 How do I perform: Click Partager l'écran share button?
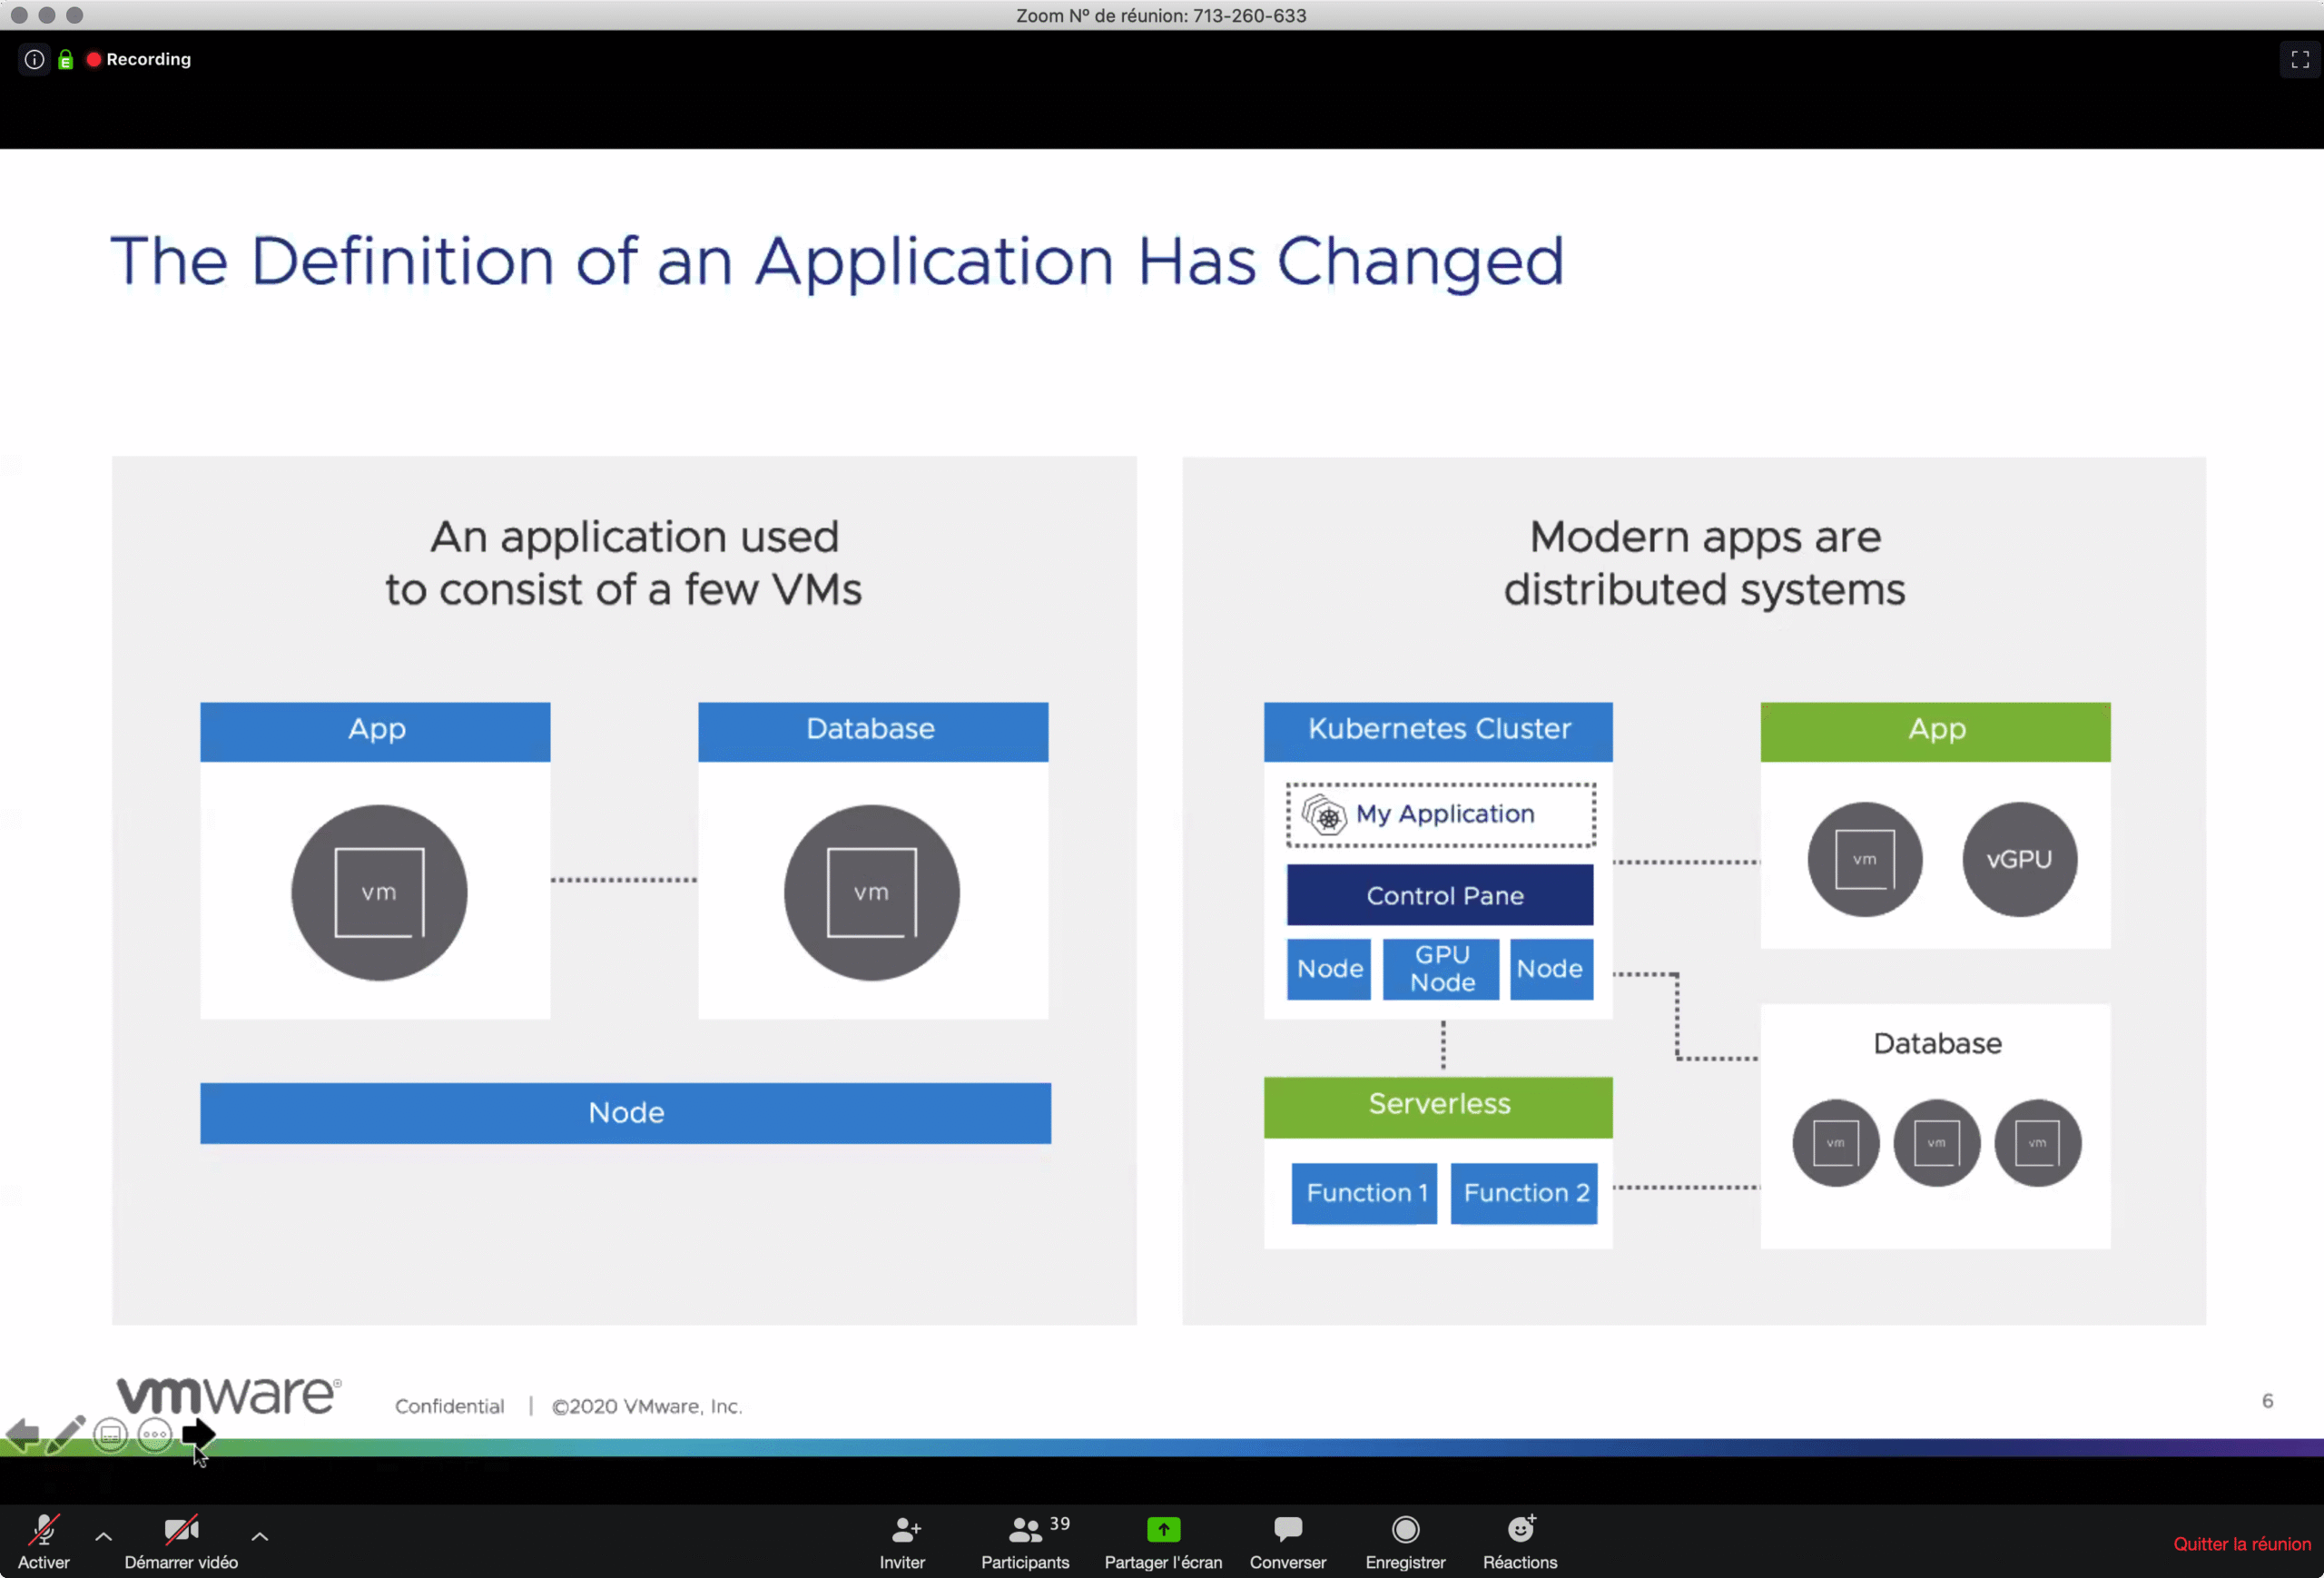pos(1163,1540)
